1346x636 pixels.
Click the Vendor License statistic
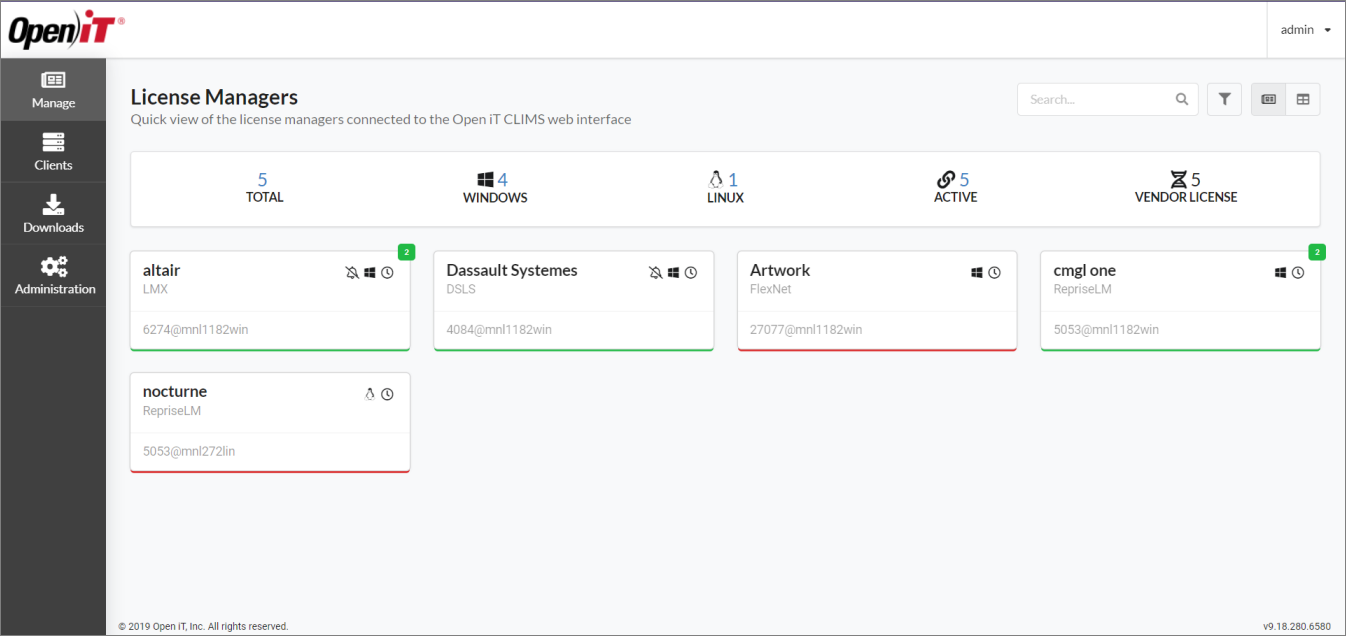(x=1186, y=188)
